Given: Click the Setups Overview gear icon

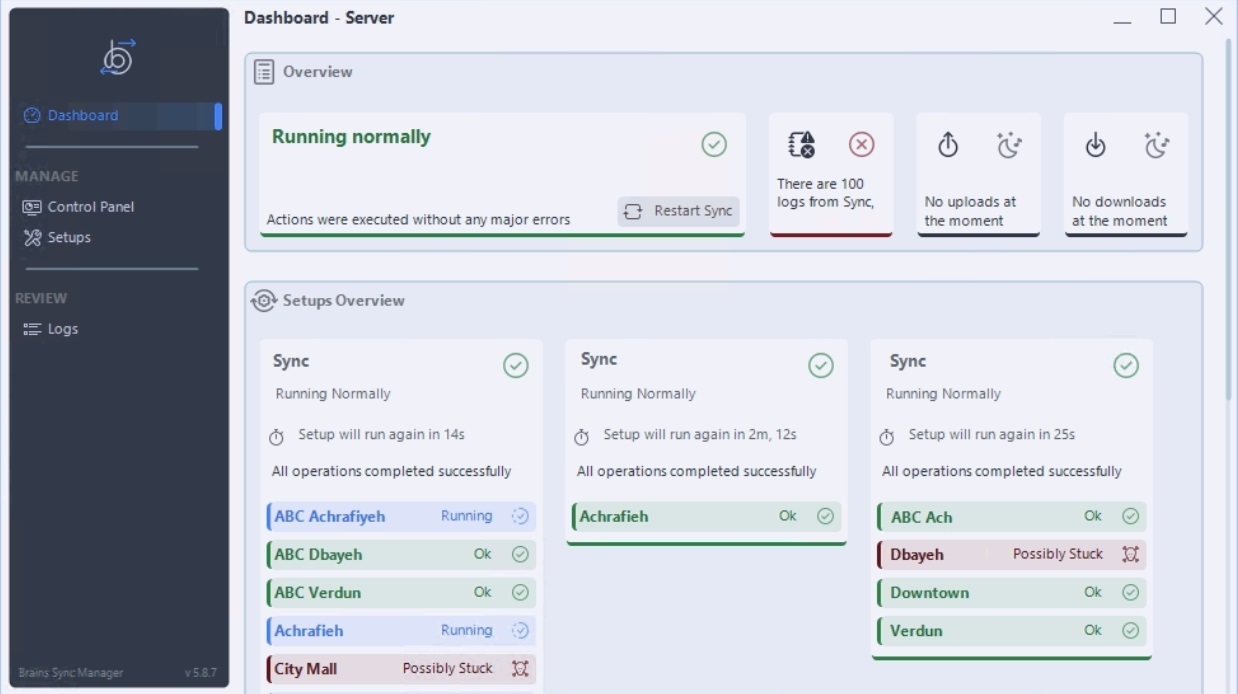Looking at the screenshot, I should click(264, 301).
